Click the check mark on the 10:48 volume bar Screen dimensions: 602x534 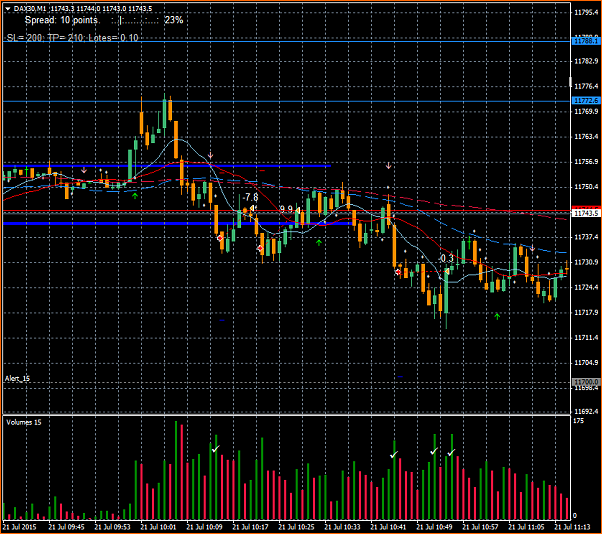(x=434, y=451)
